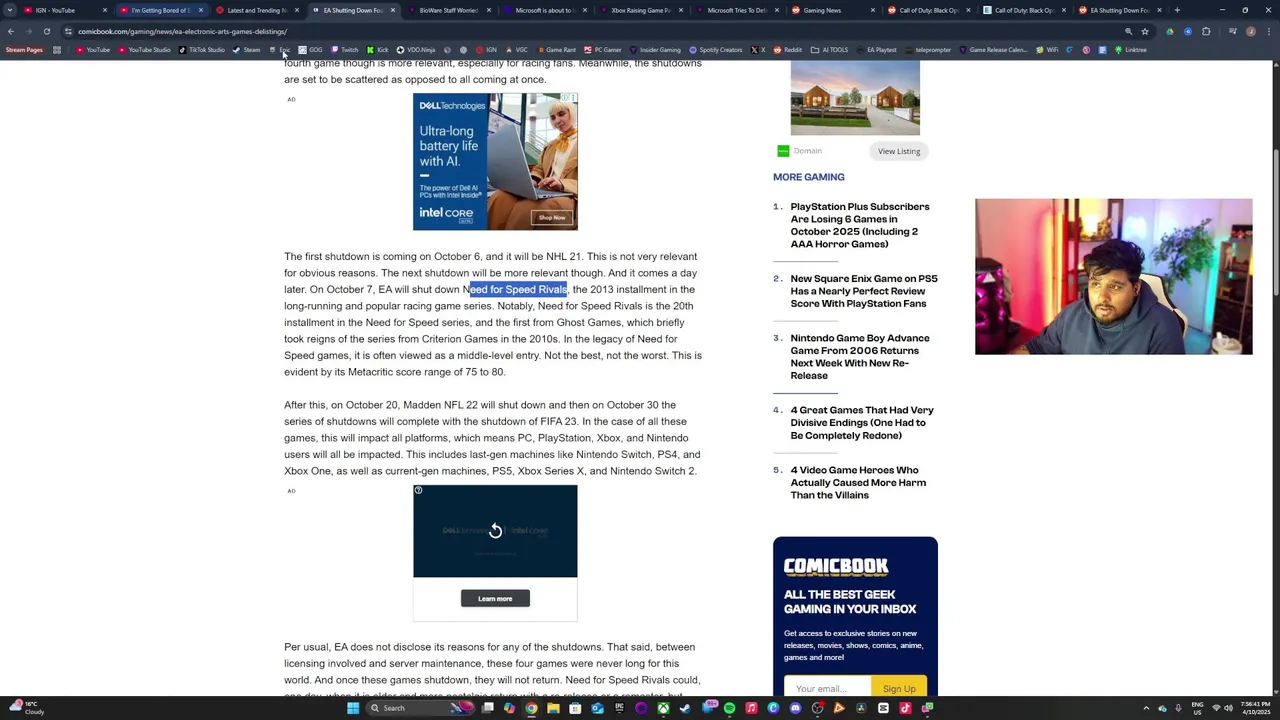Viewport: 1280px width, 720px height.
Task: Click the newsletter Sign Up button
Action: coord(899,688)
